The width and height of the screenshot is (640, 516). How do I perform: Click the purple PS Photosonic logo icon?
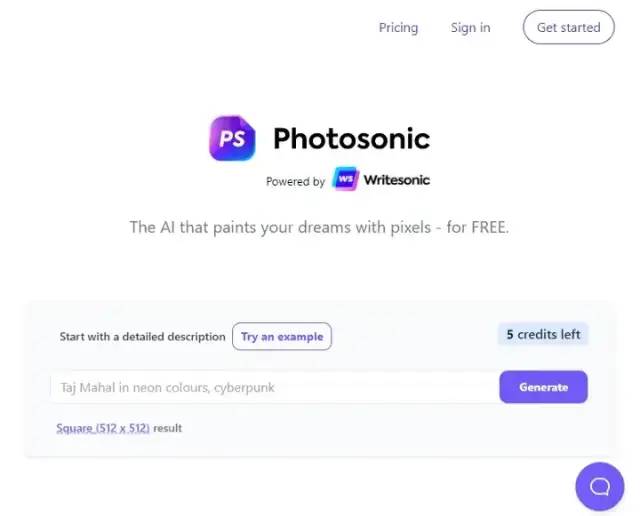tap(232, 138)
